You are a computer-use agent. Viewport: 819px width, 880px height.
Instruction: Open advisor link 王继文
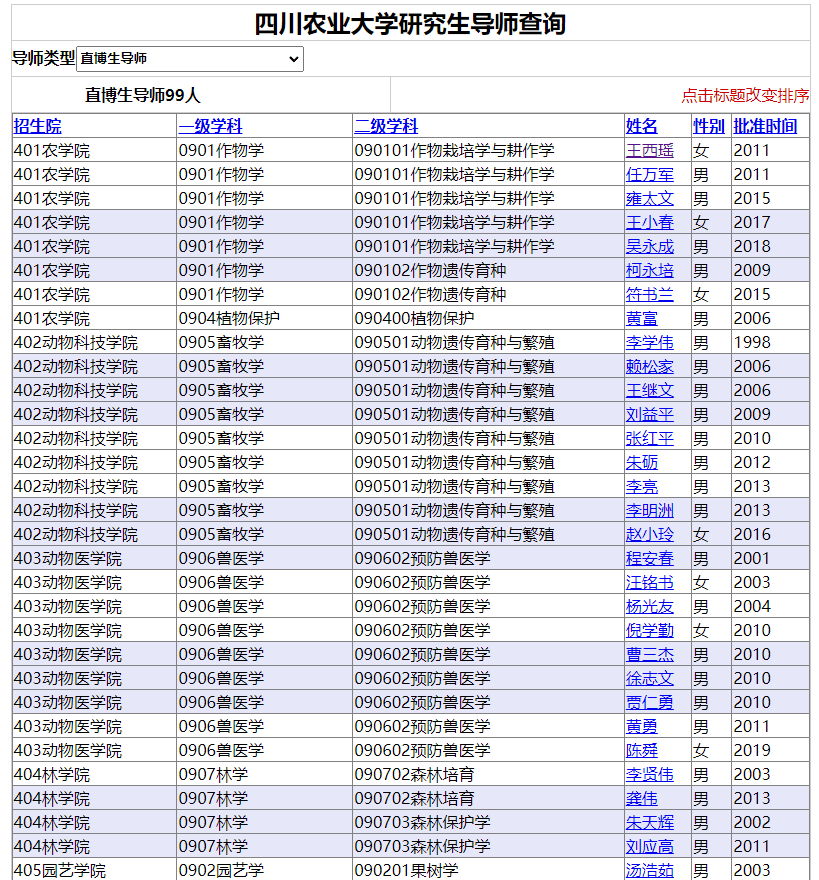pyautogui.click(x=649, y=391)
